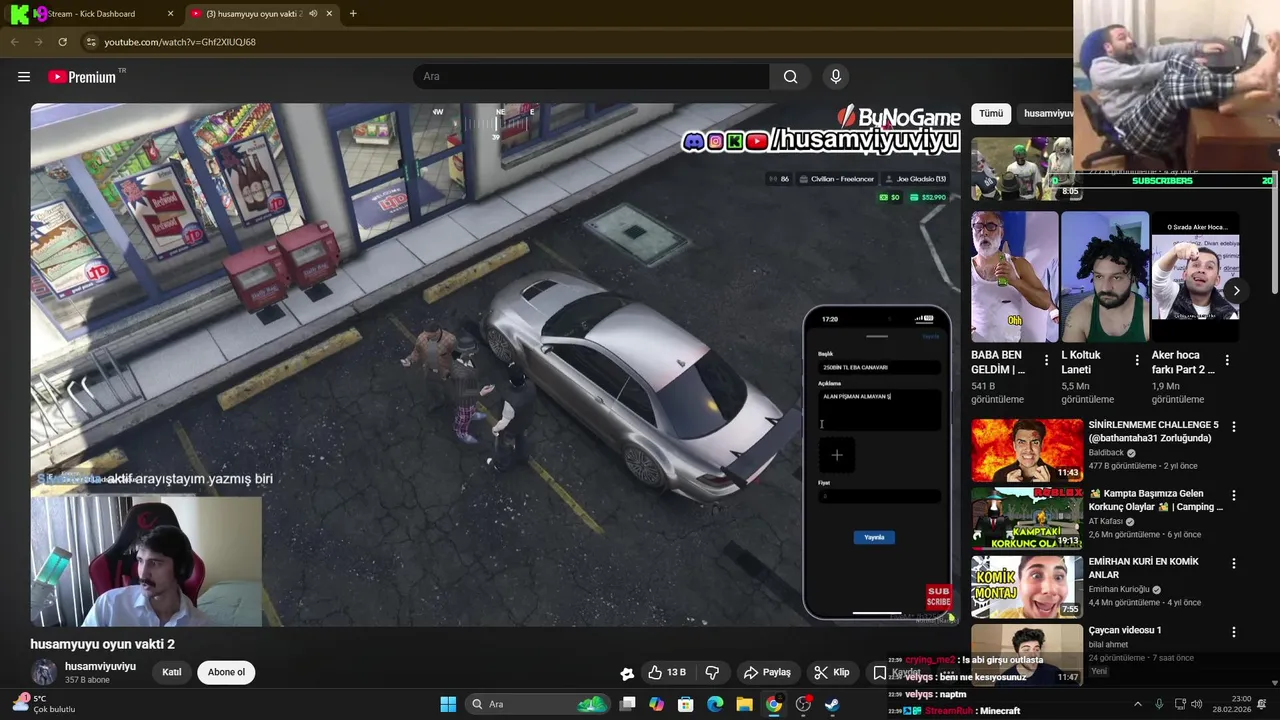Show next Shorts with arrow button
This screenshot has width=1280, height=720.
click(x=1236, y=291)
